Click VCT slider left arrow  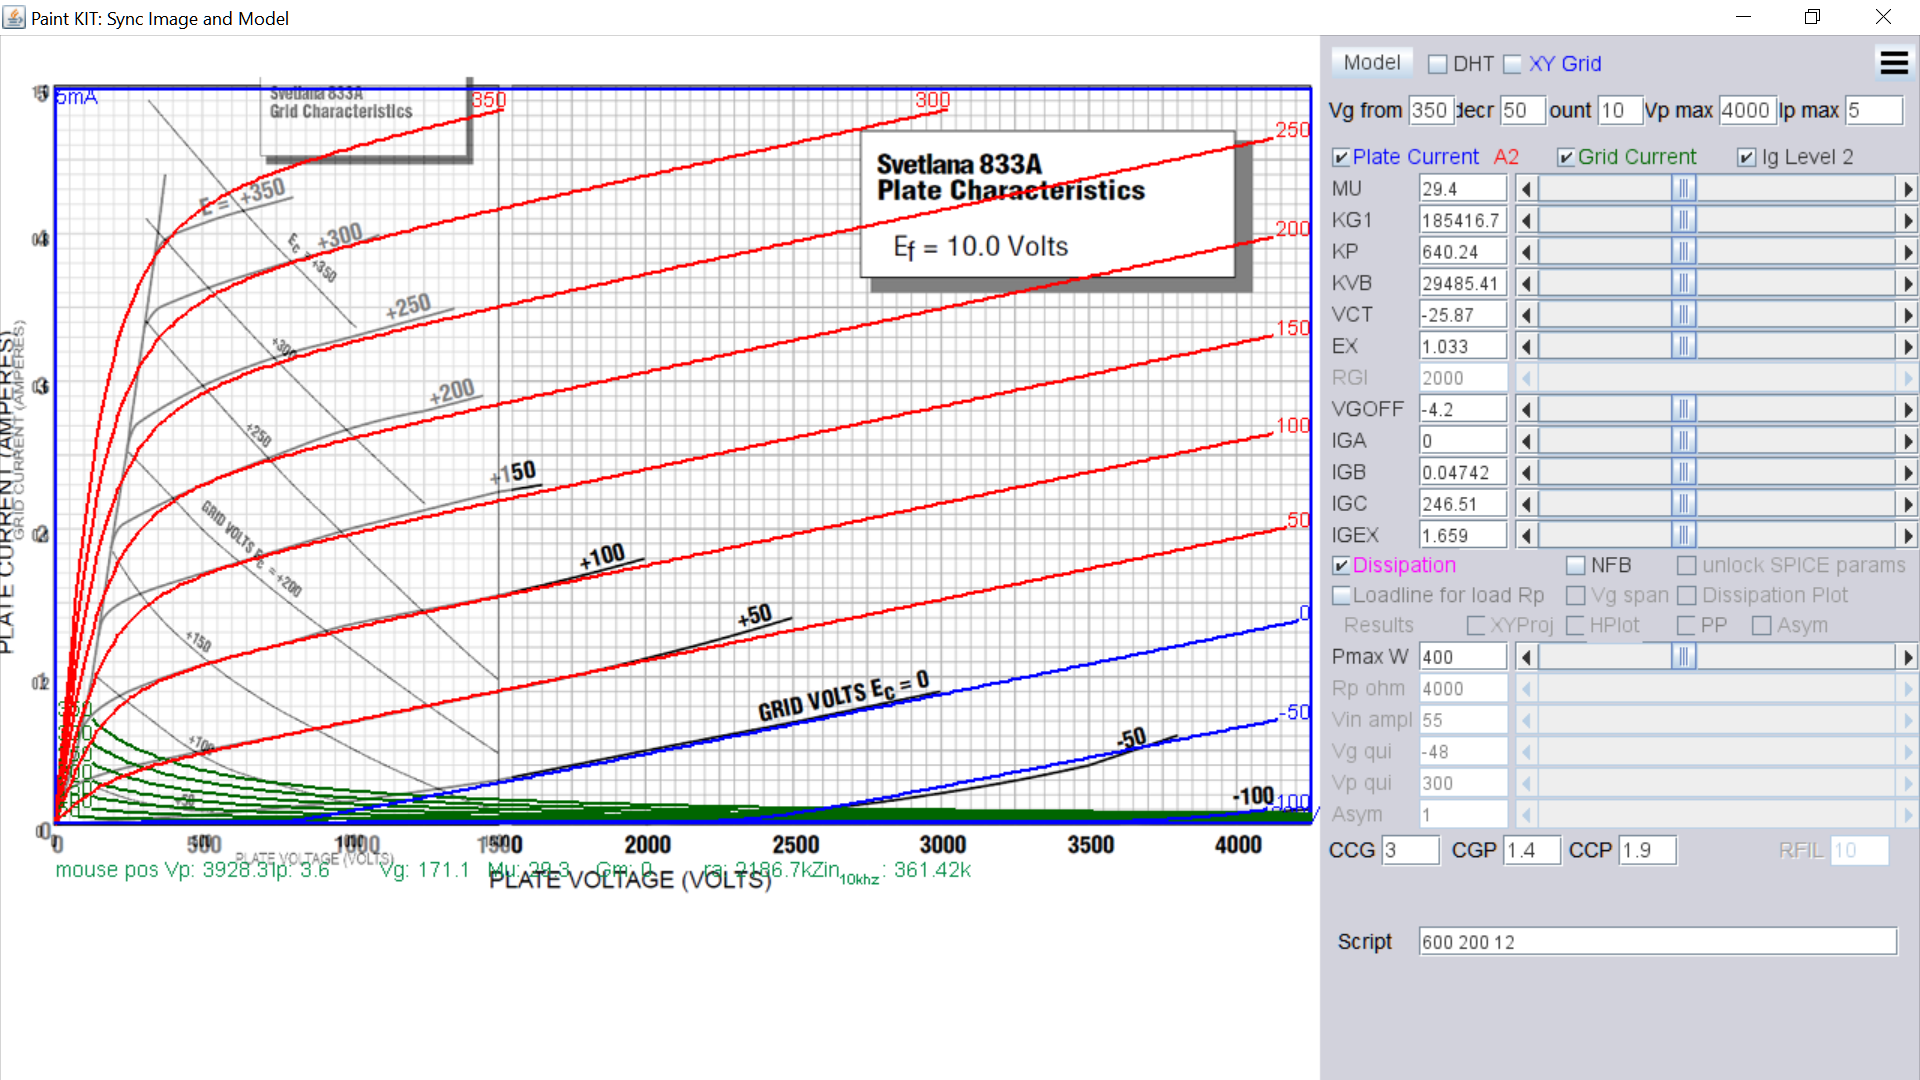tap(1526, 315)
